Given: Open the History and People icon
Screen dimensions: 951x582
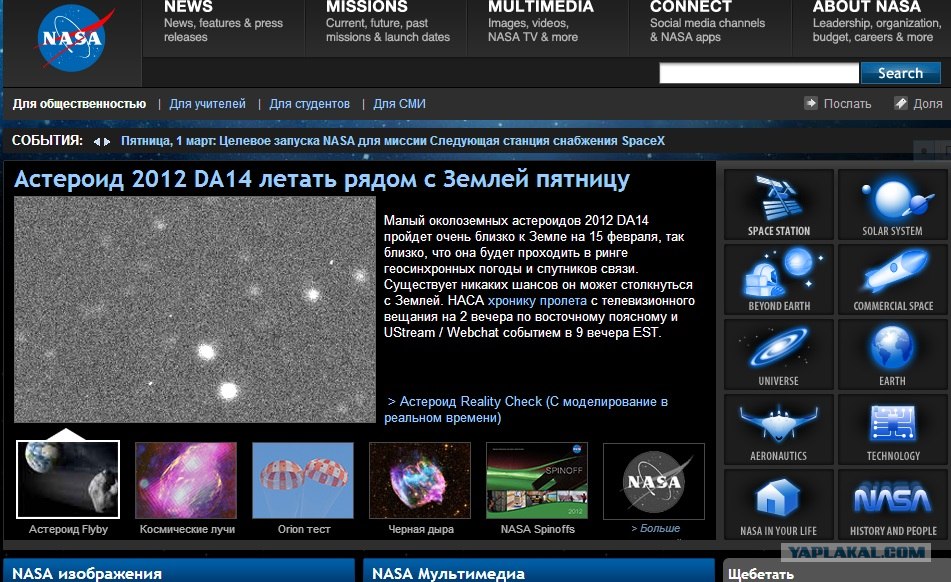Looking at the screenshot, I should click(892, 504).
